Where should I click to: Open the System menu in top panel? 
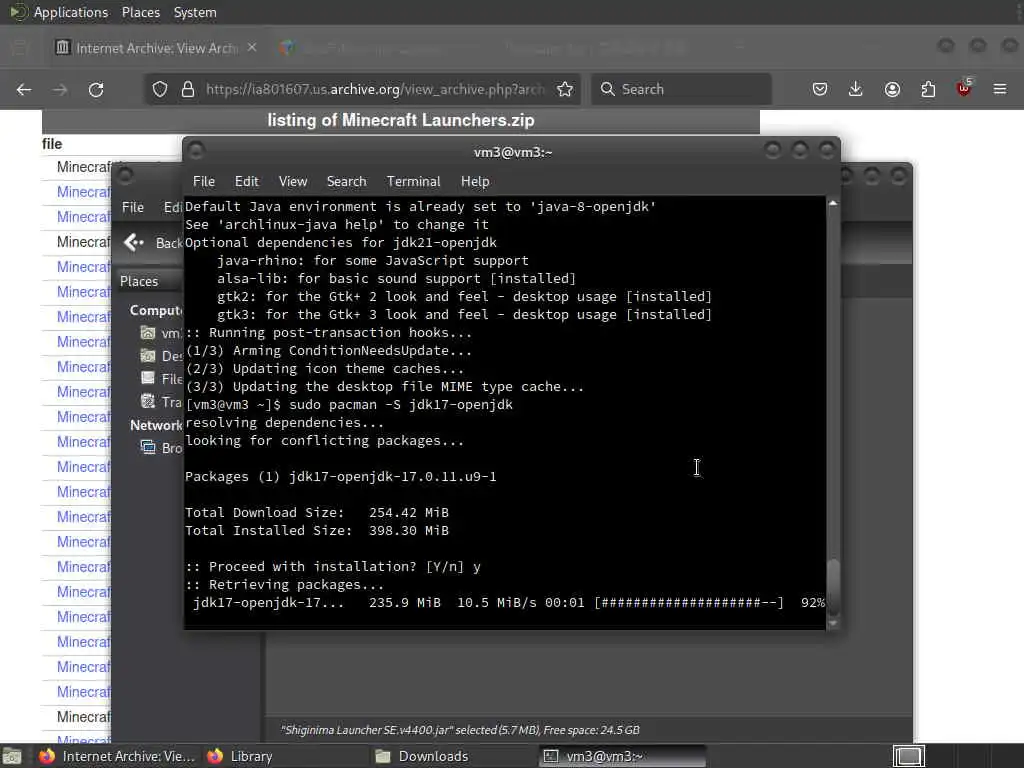point(195,12)
